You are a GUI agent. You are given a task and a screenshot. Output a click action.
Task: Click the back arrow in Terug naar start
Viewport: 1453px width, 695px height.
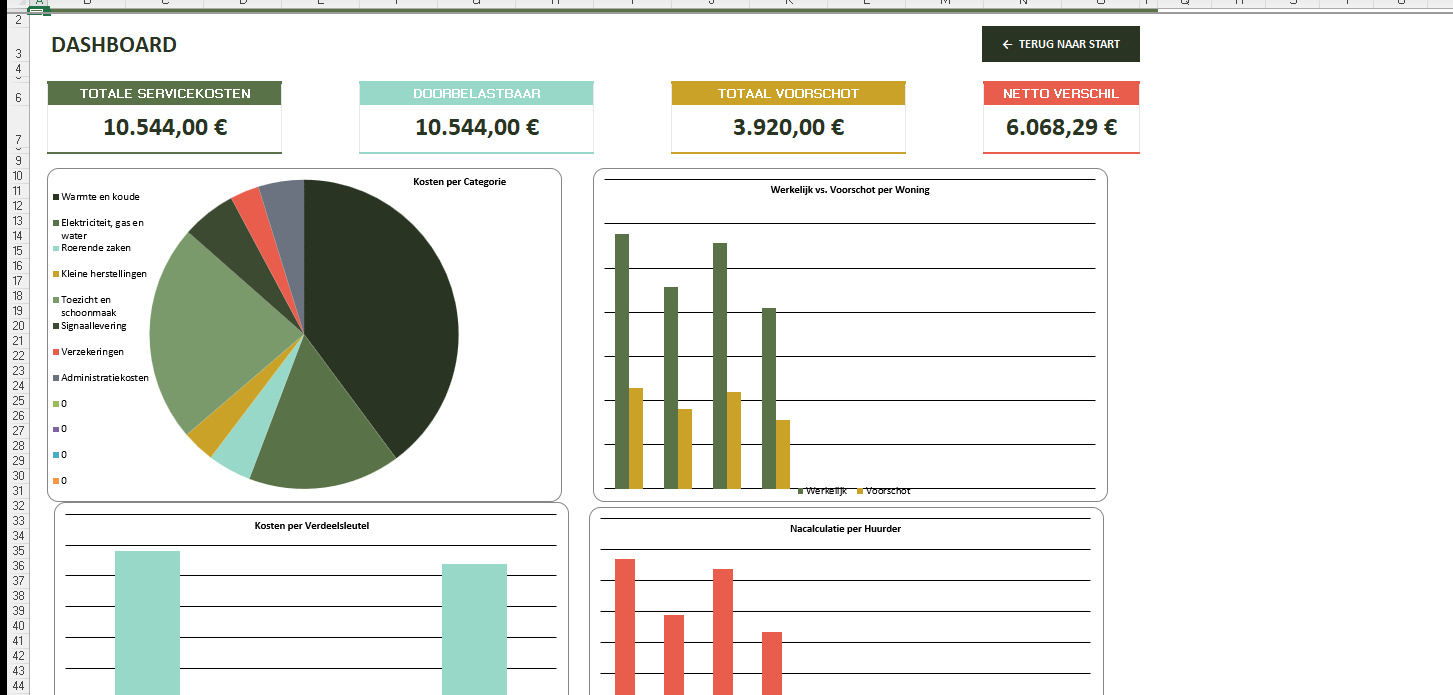click(1007, 45)
